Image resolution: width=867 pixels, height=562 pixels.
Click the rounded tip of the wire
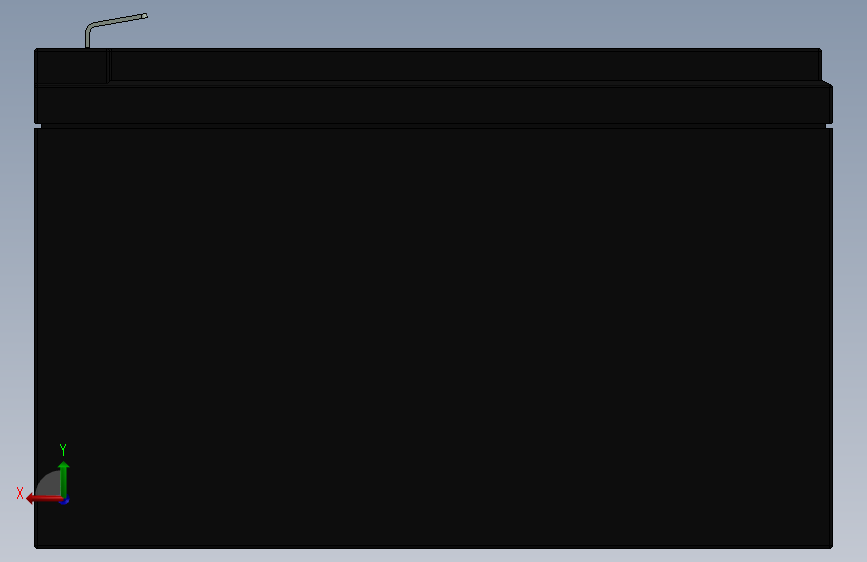pyautogui.click(x=145, y=16)
